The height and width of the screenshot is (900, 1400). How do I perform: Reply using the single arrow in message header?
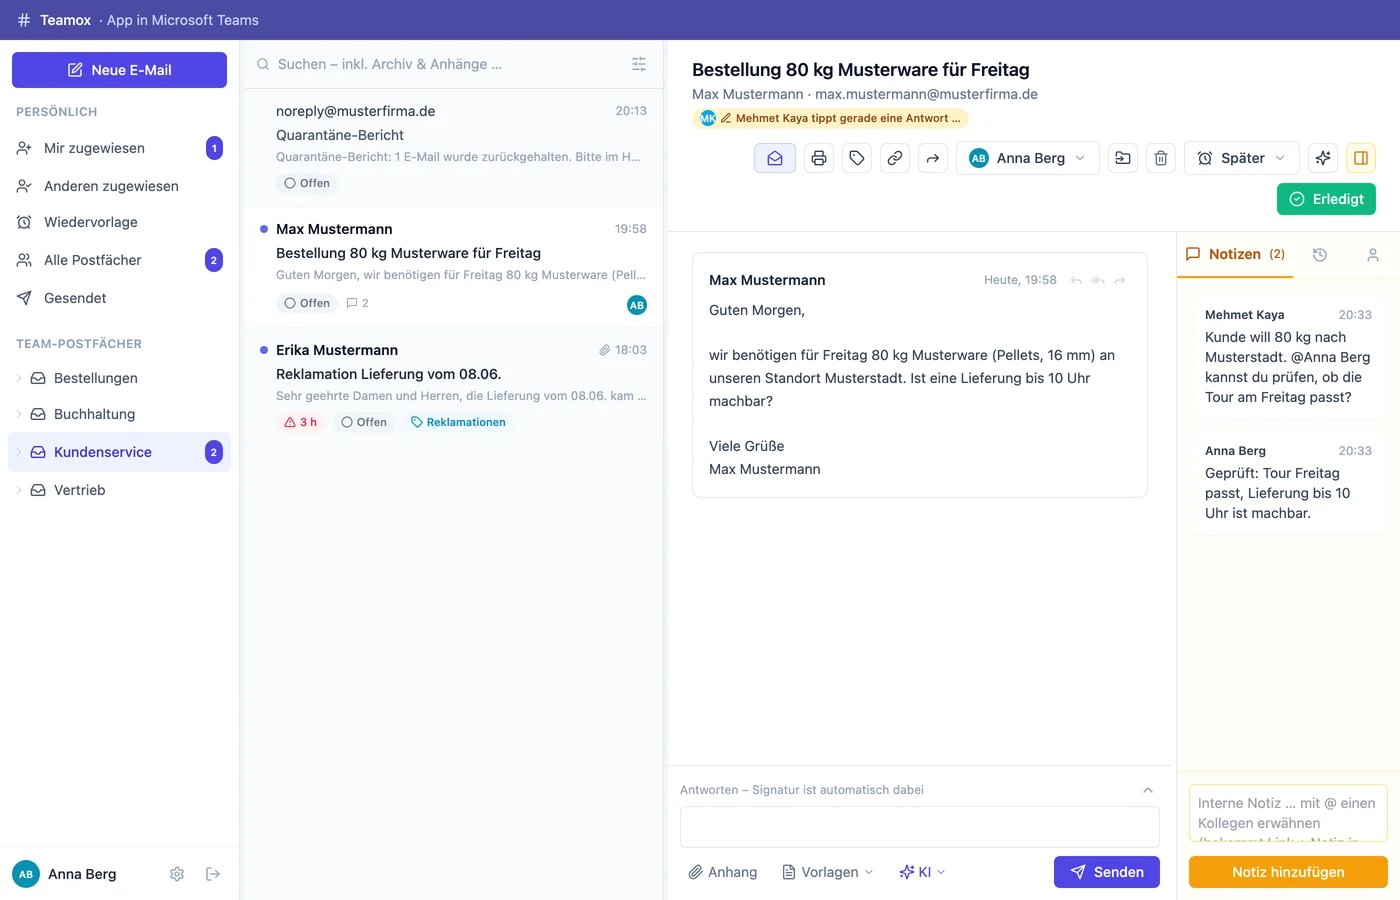coord(1076,280)
